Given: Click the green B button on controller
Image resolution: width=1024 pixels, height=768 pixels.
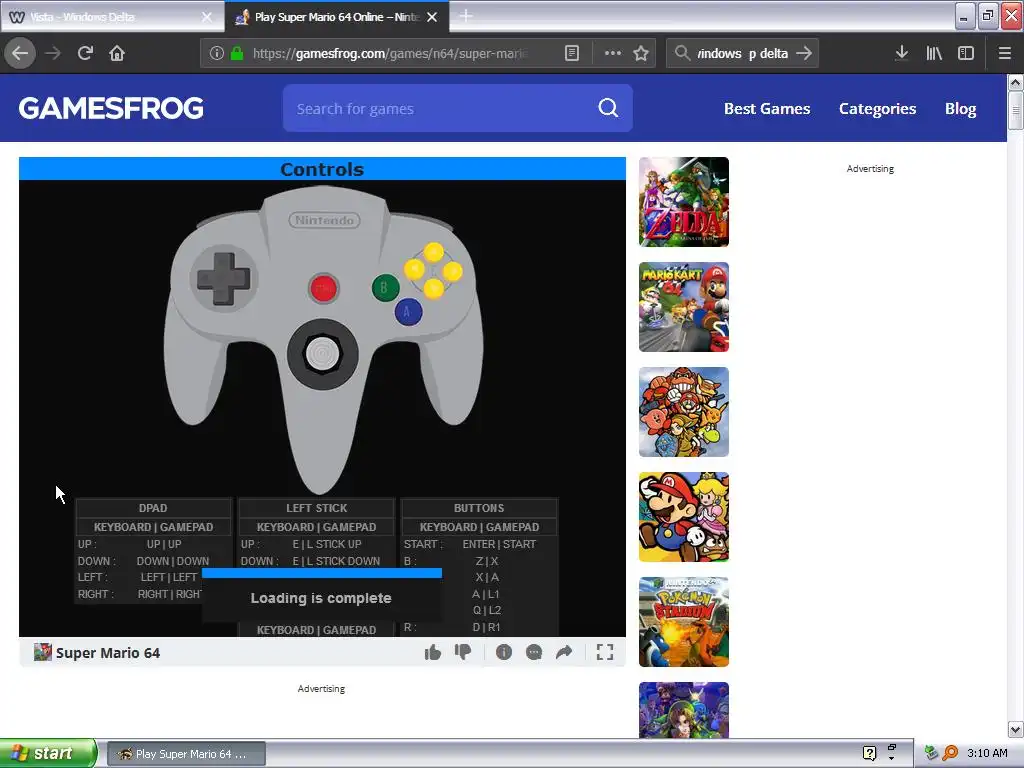Looking at the screenshot, I should click(x=385, y=287).
